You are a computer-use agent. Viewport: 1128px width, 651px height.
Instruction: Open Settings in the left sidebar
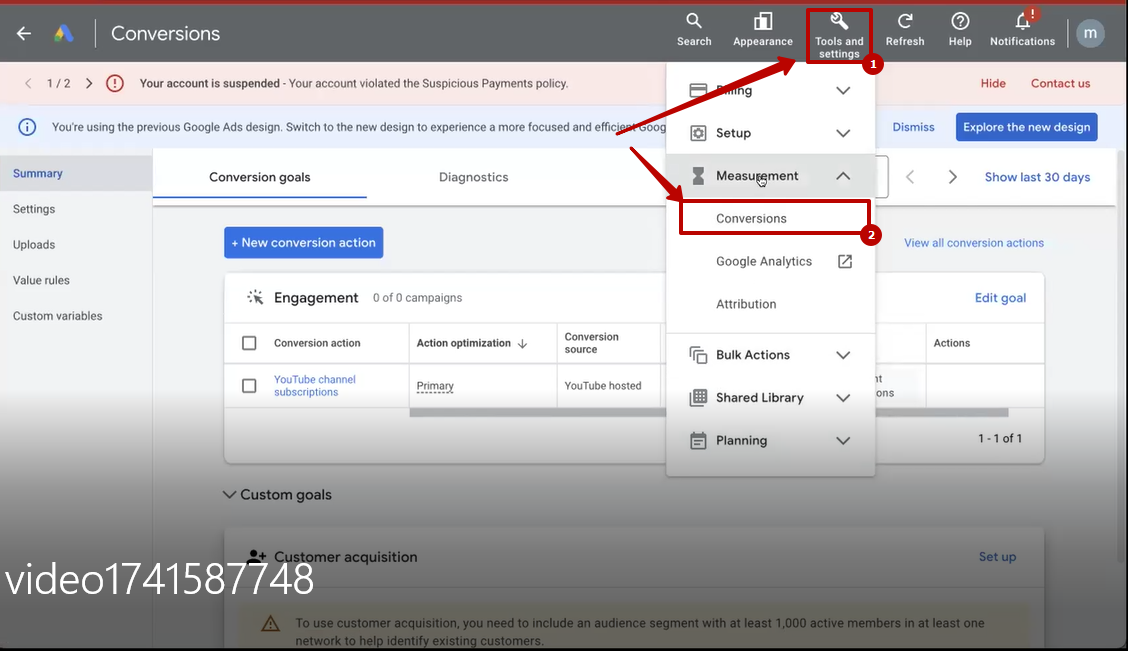tap(34, 209)
